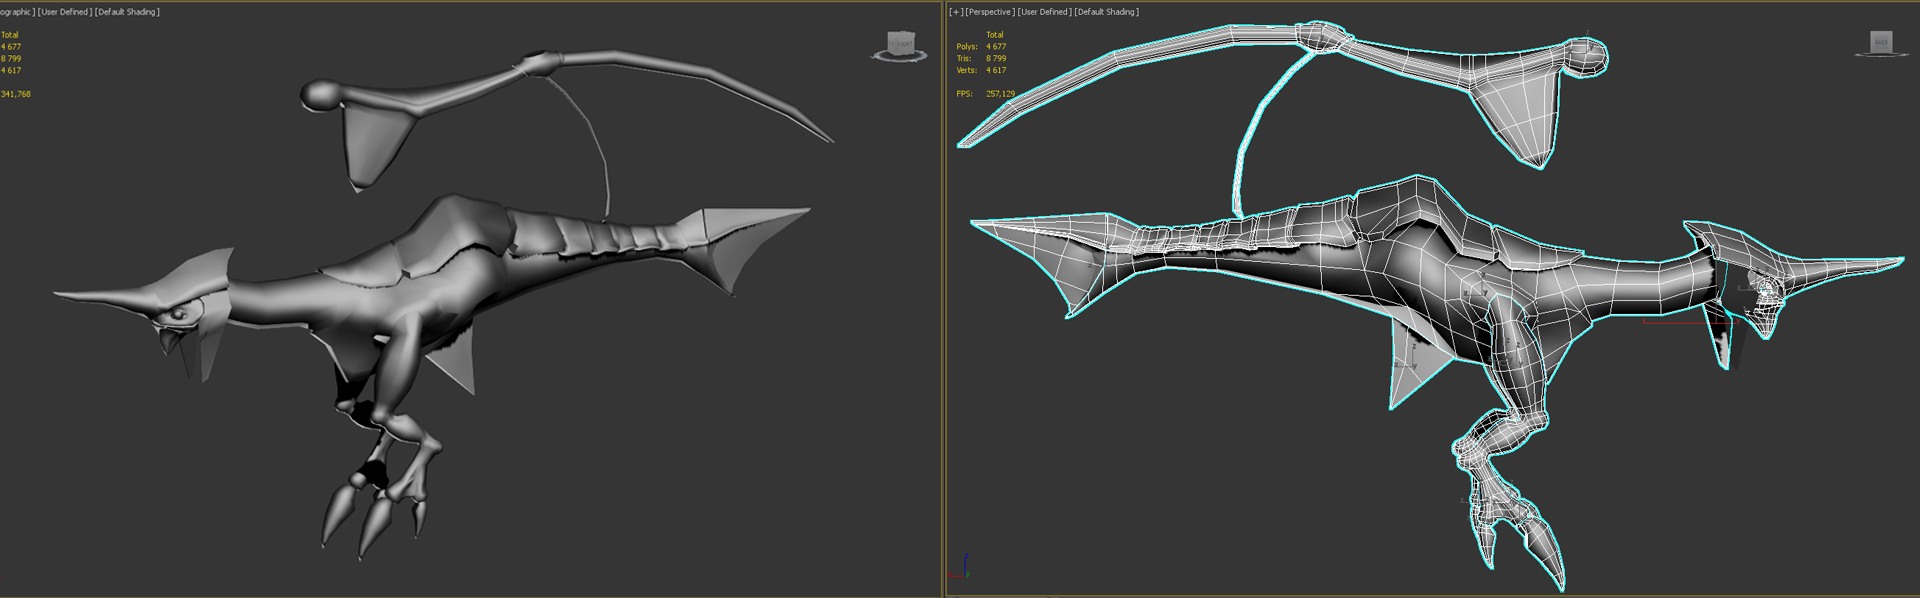Click the ViewCube Back face in Perspective viewport
This screenshot has height=598, width=1920.
click(1881, 42)
